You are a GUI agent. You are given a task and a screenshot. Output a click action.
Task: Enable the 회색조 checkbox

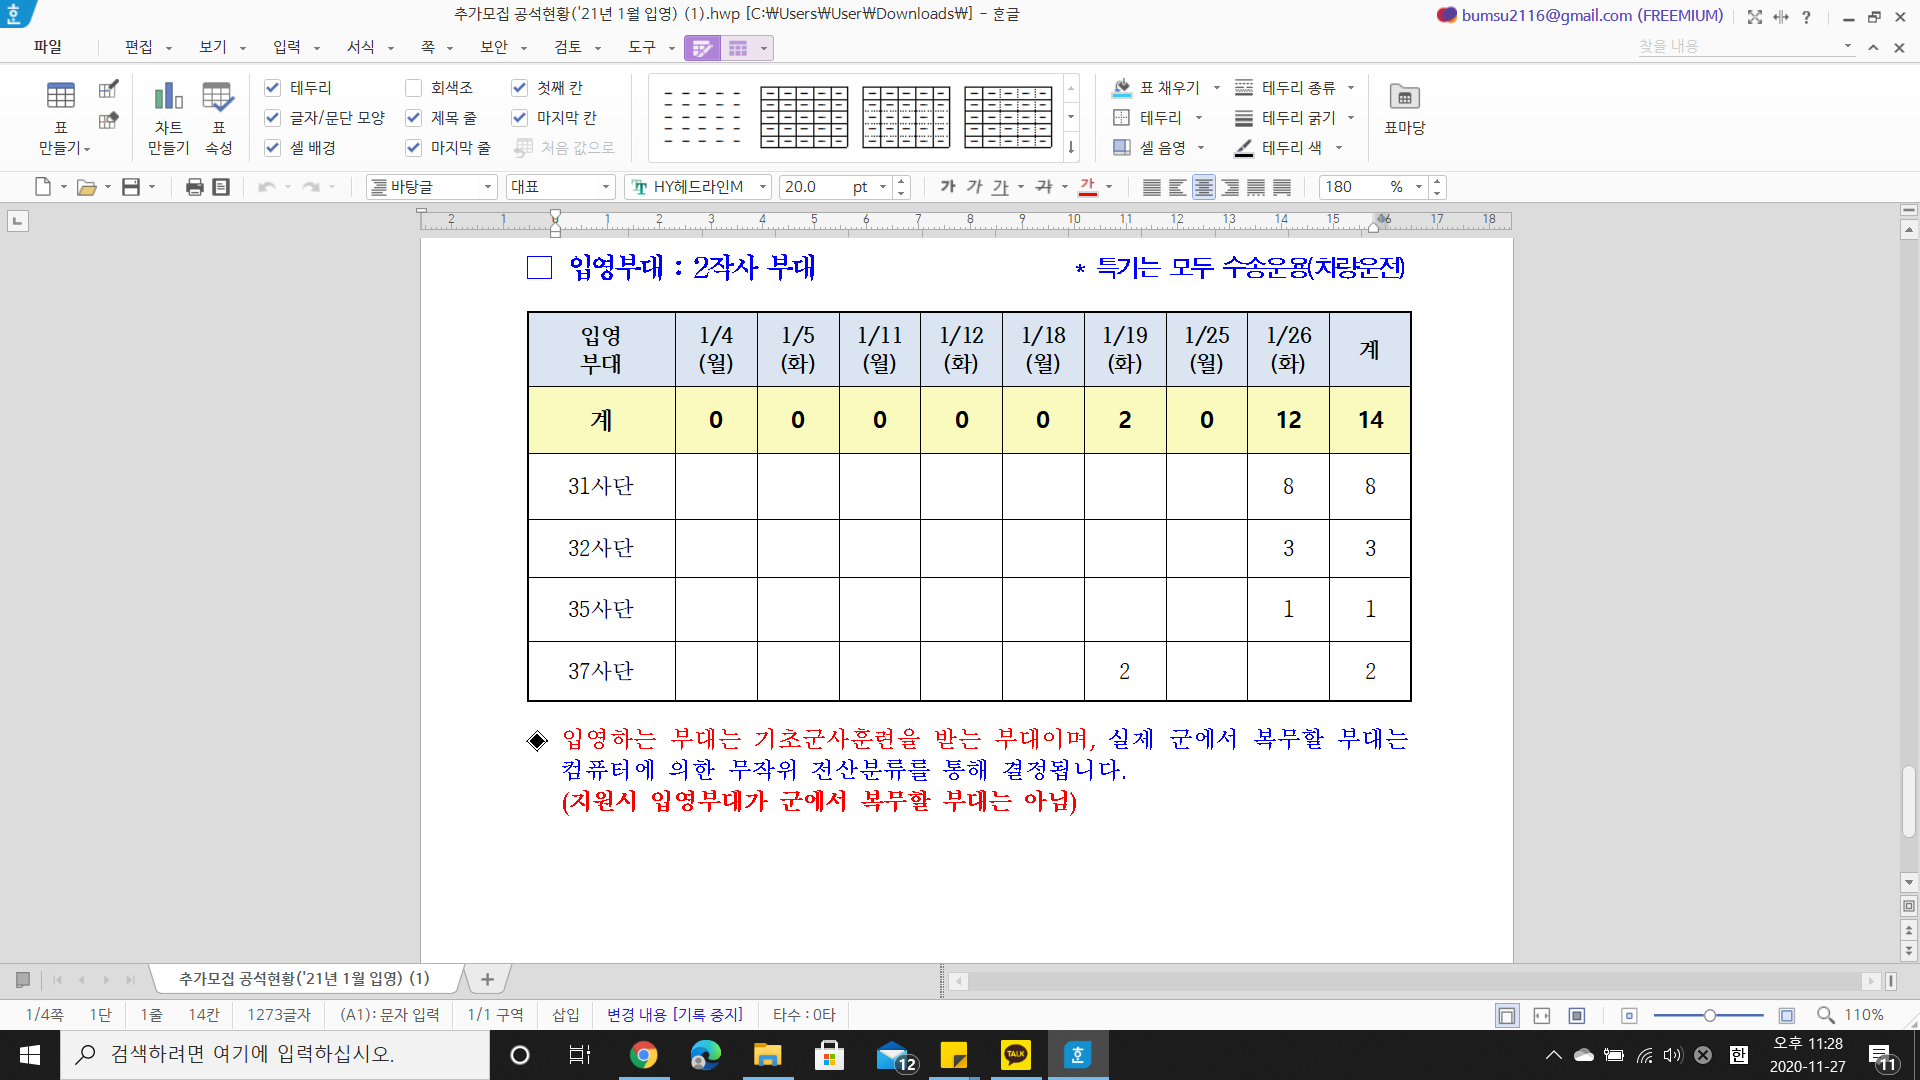click(413, 88)
